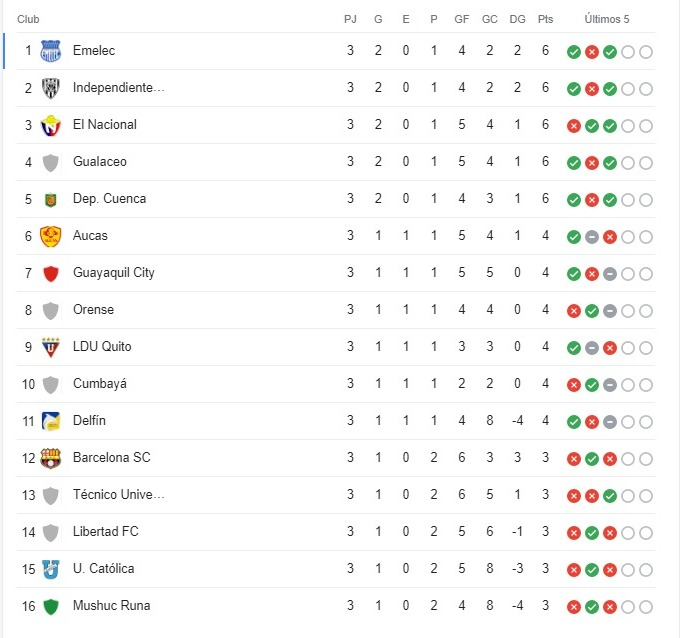Click the Club column header
The height and width of the screenshot is (638, 680).
click(28, 19)
